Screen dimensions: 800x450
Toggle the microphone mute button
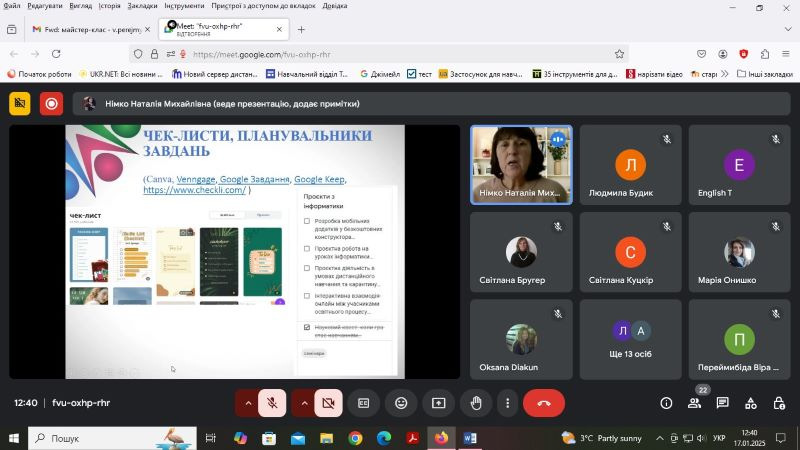click(272, 403)
